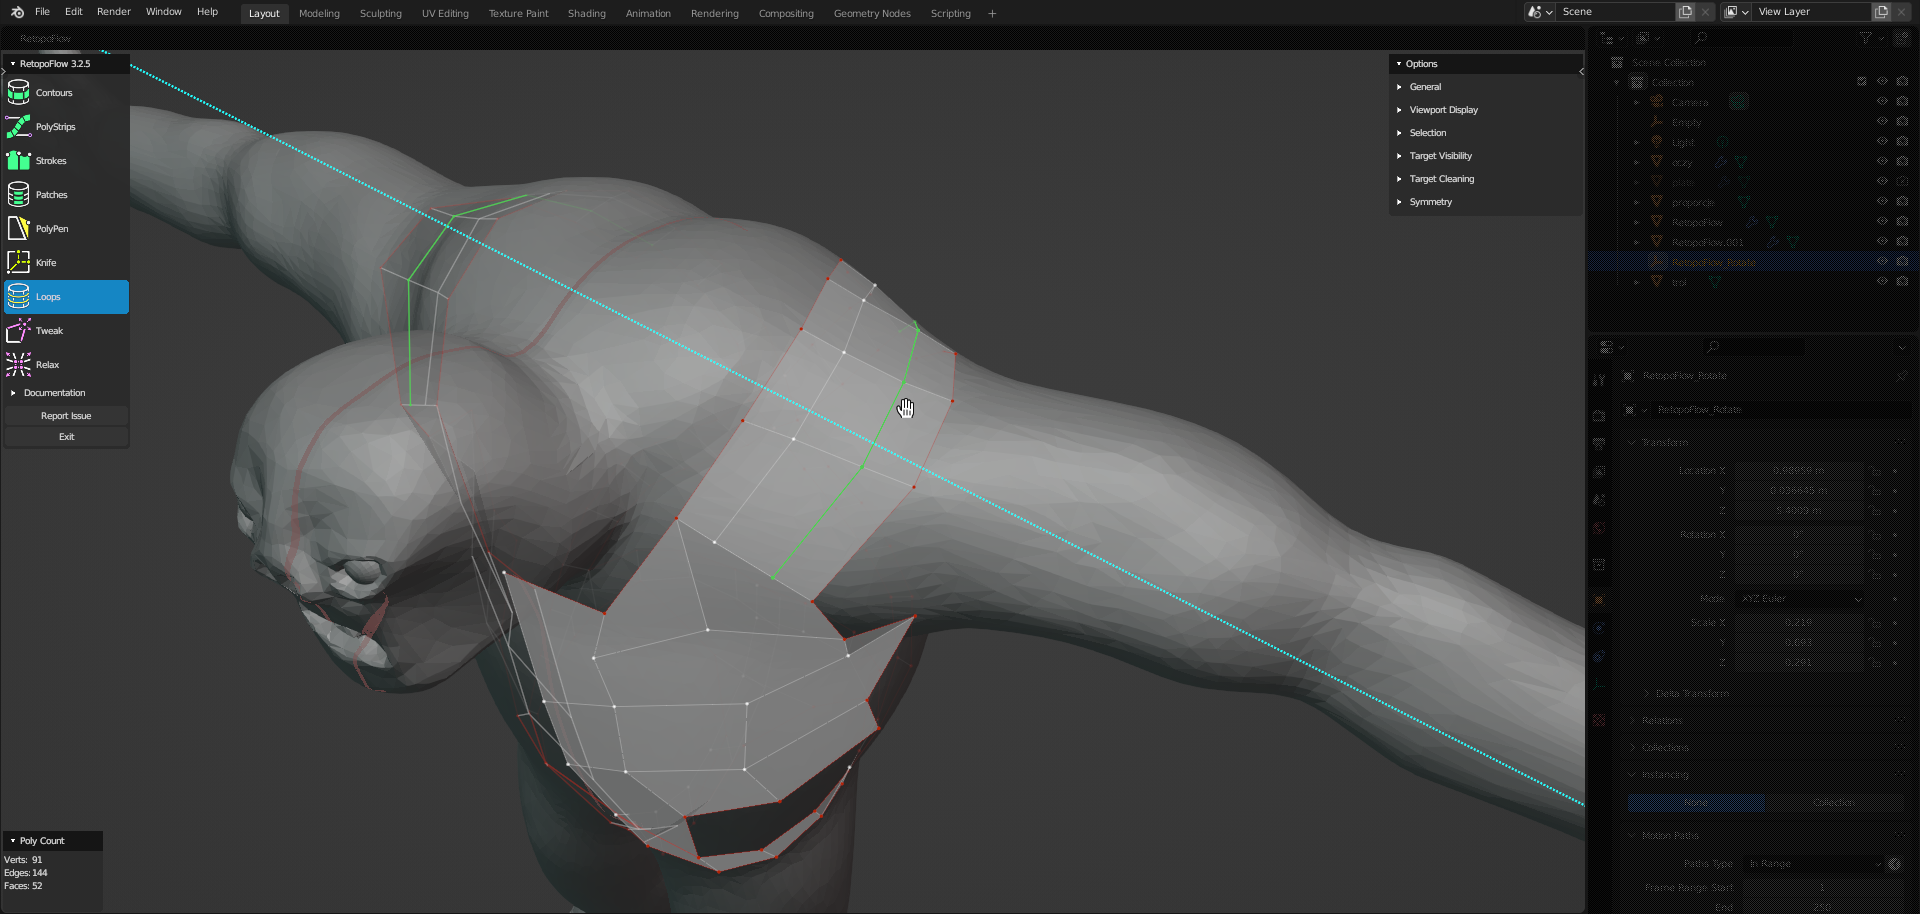Select the PolyStrips tool
The width and height of the screenshot is (1920, 914).
[66, 127]
